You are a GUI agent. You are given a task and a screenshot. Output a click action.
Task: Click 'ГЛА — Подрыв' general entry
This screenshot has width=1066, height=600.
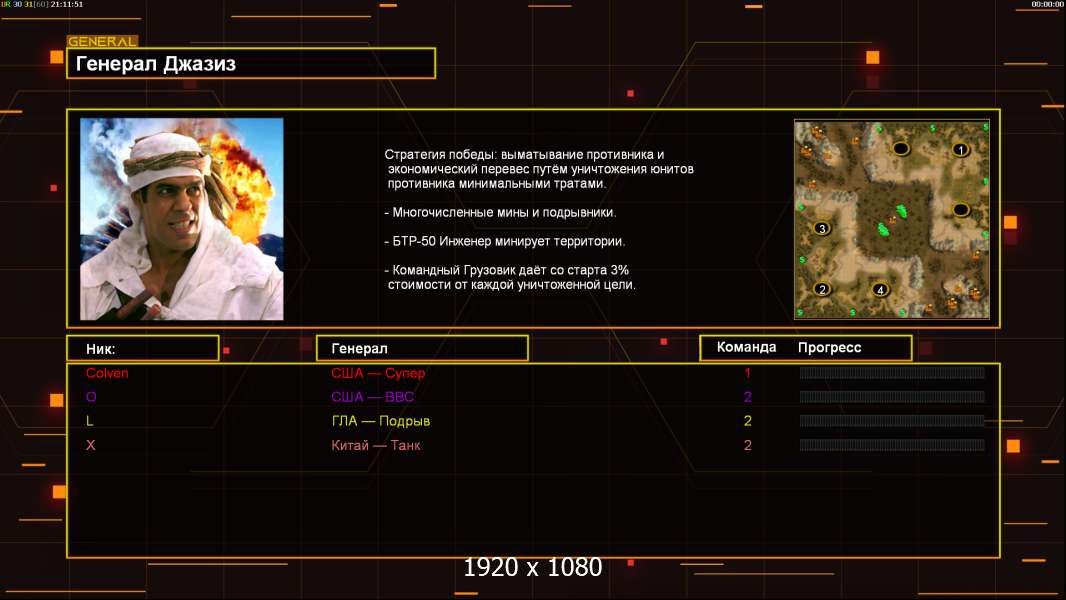[381, 421]
